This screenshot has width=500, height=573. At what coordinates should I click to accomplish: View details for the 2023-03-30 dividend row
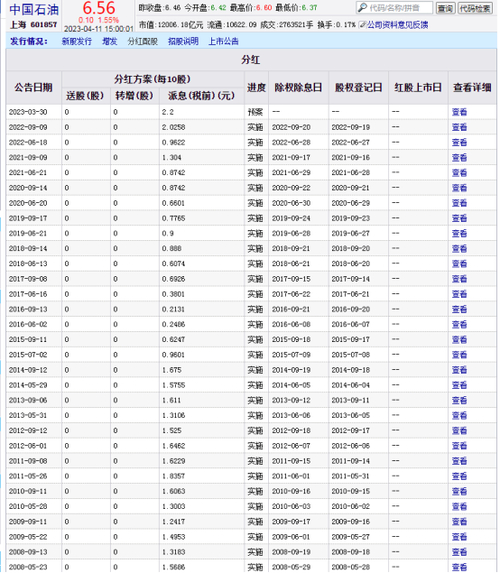459,112
